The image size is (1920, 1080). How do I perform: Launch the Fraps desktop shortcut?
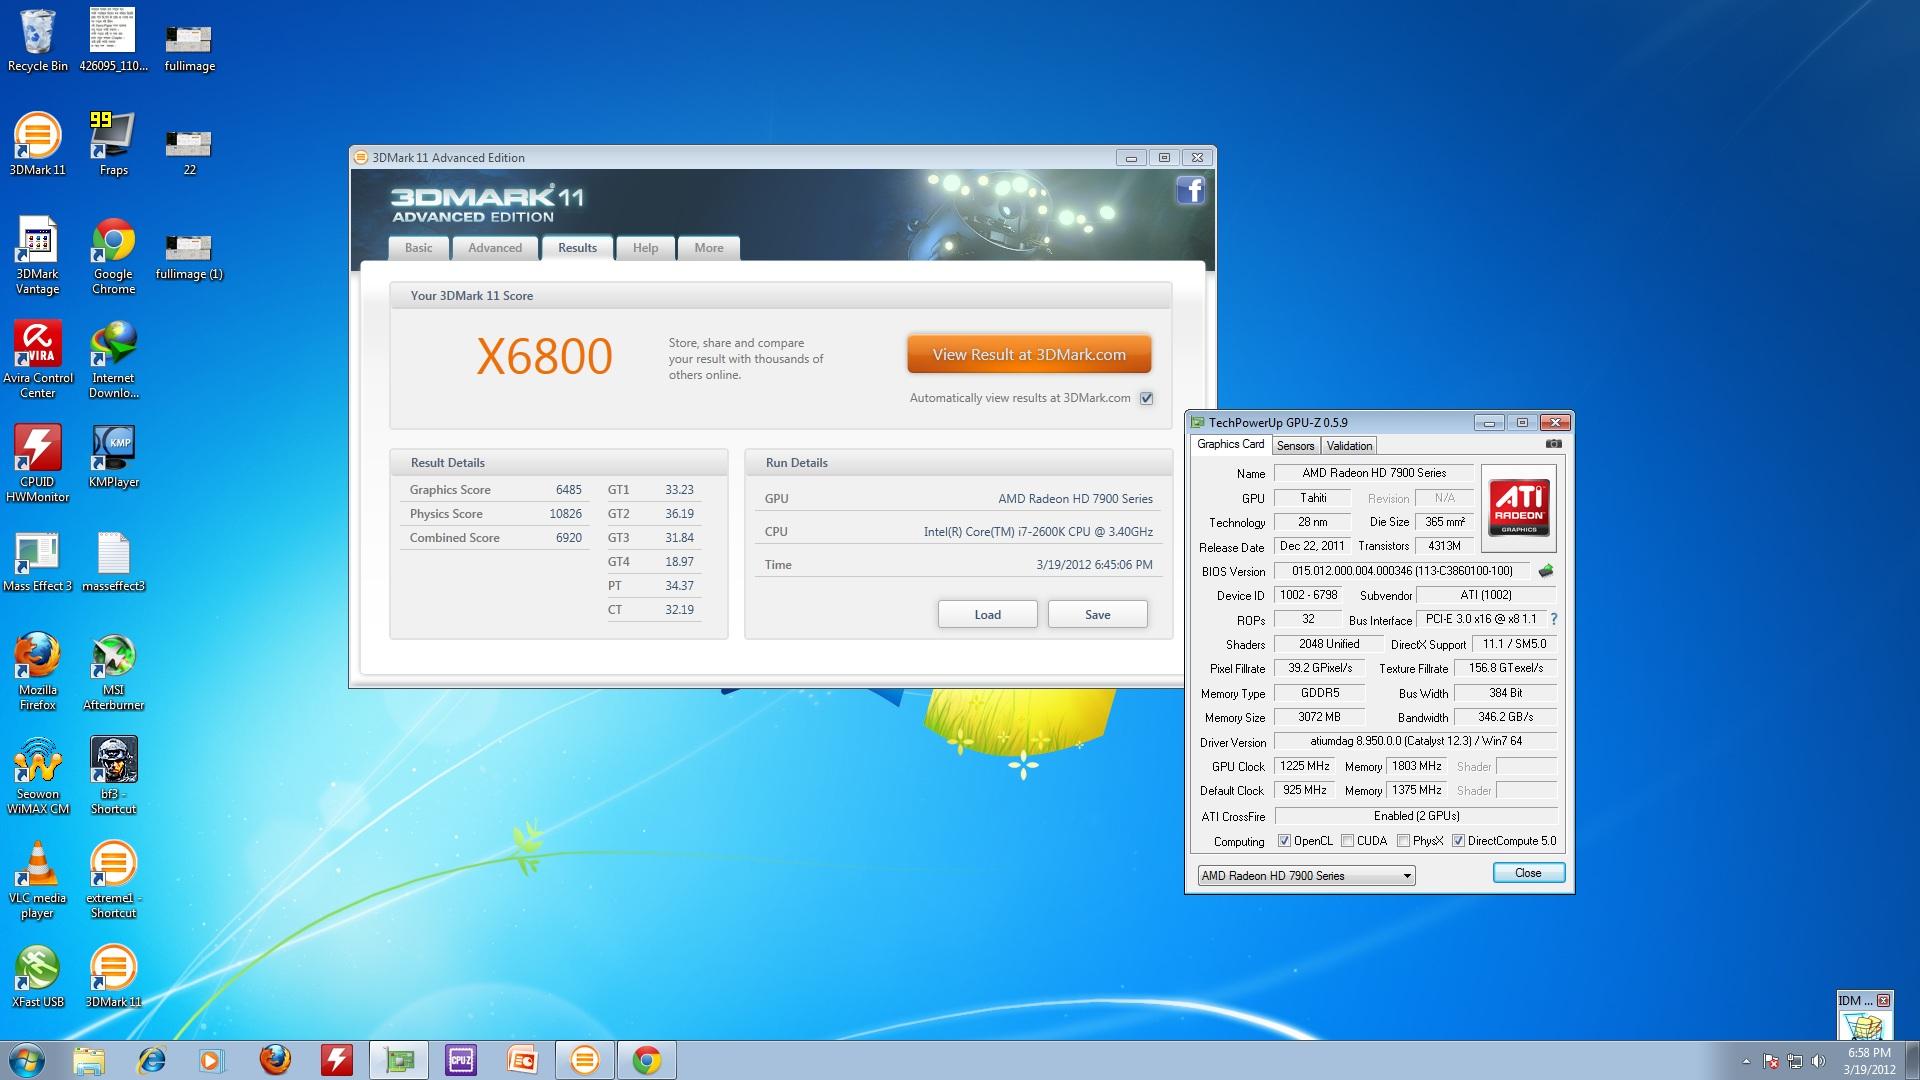(x=113, y=144)
